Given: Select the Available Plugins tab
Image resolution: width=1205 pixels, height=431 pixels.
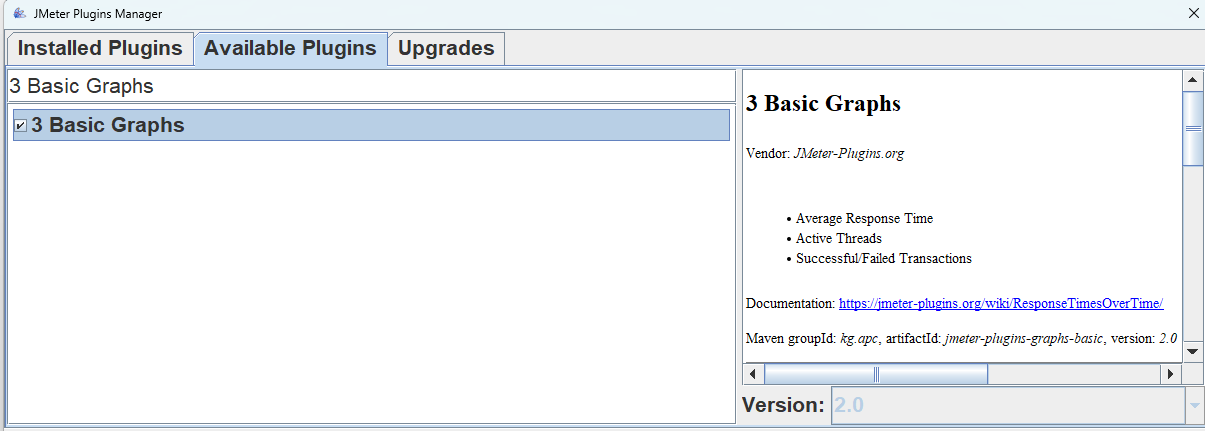Looking at the screenshot, I should coord(290,48).
